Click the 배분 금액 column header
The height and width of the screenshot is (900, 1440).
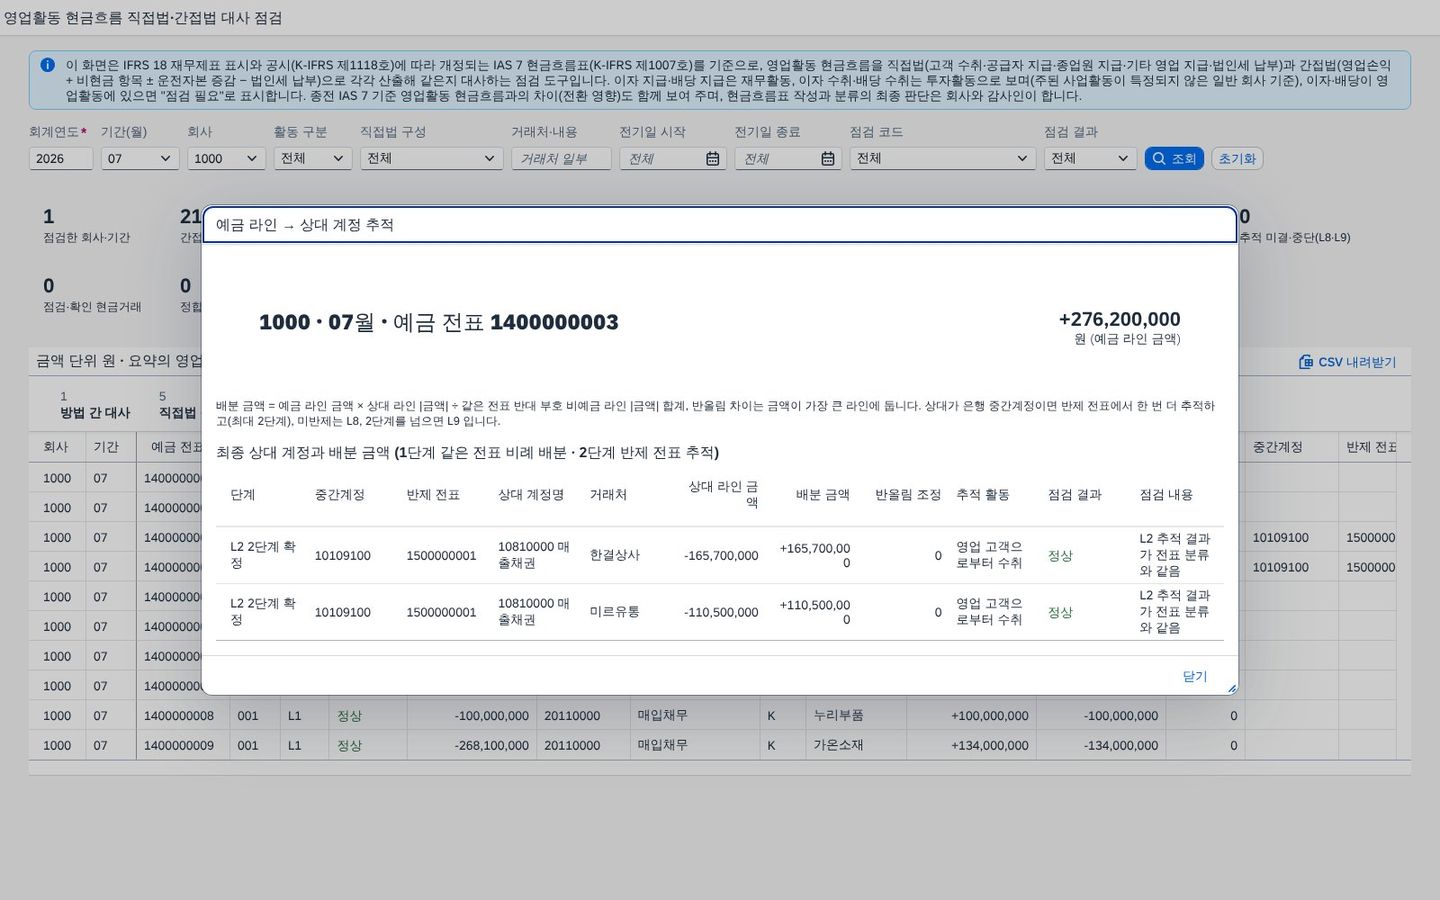pyautogui.click(x=823, y=495)
